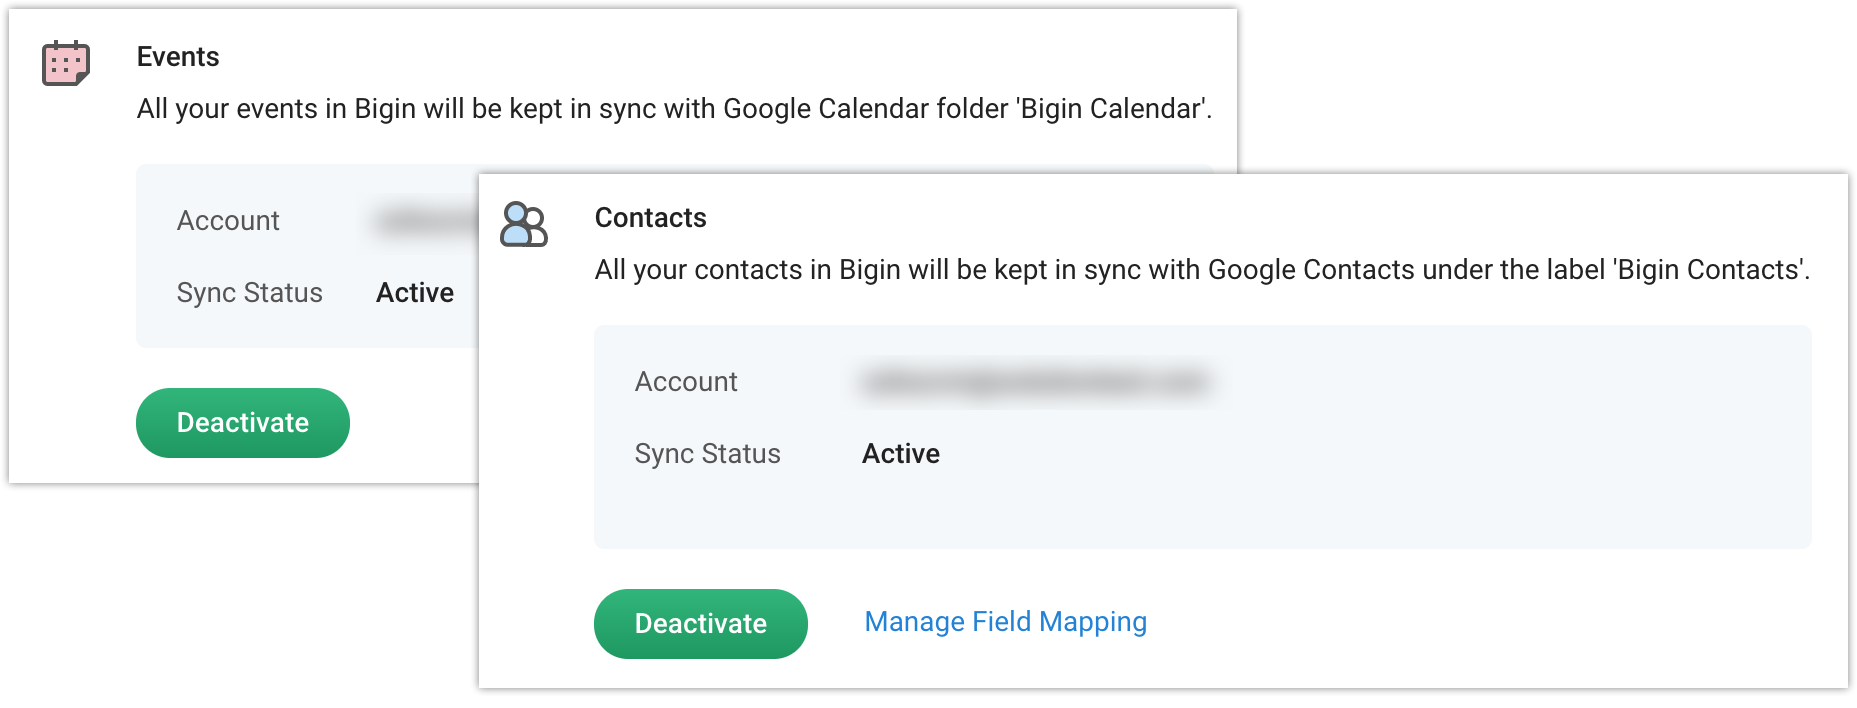Click Active status under Contacts
Screen dimensions: 1857x708
coord(901,454)
